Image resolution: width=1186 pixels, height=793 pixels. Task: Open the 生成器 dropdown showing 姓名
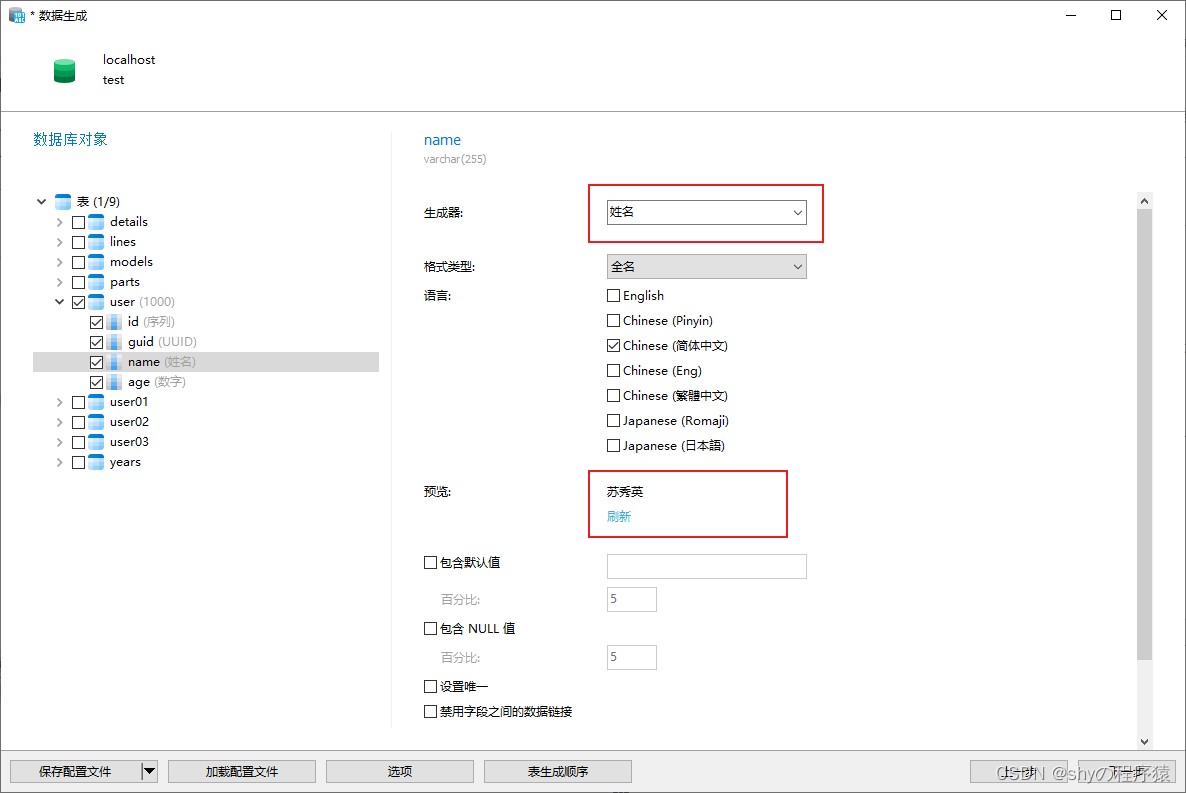click(x=706, y=212)
